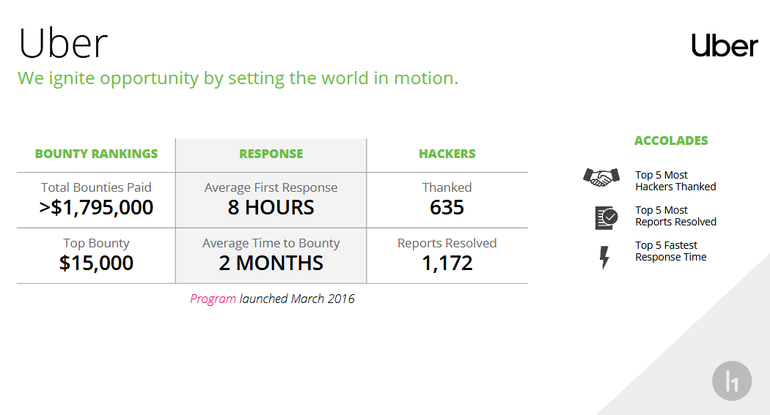Click the resolved reports checklist icon
This screenshot has width=770, height=415.
(x=604, y=217)
